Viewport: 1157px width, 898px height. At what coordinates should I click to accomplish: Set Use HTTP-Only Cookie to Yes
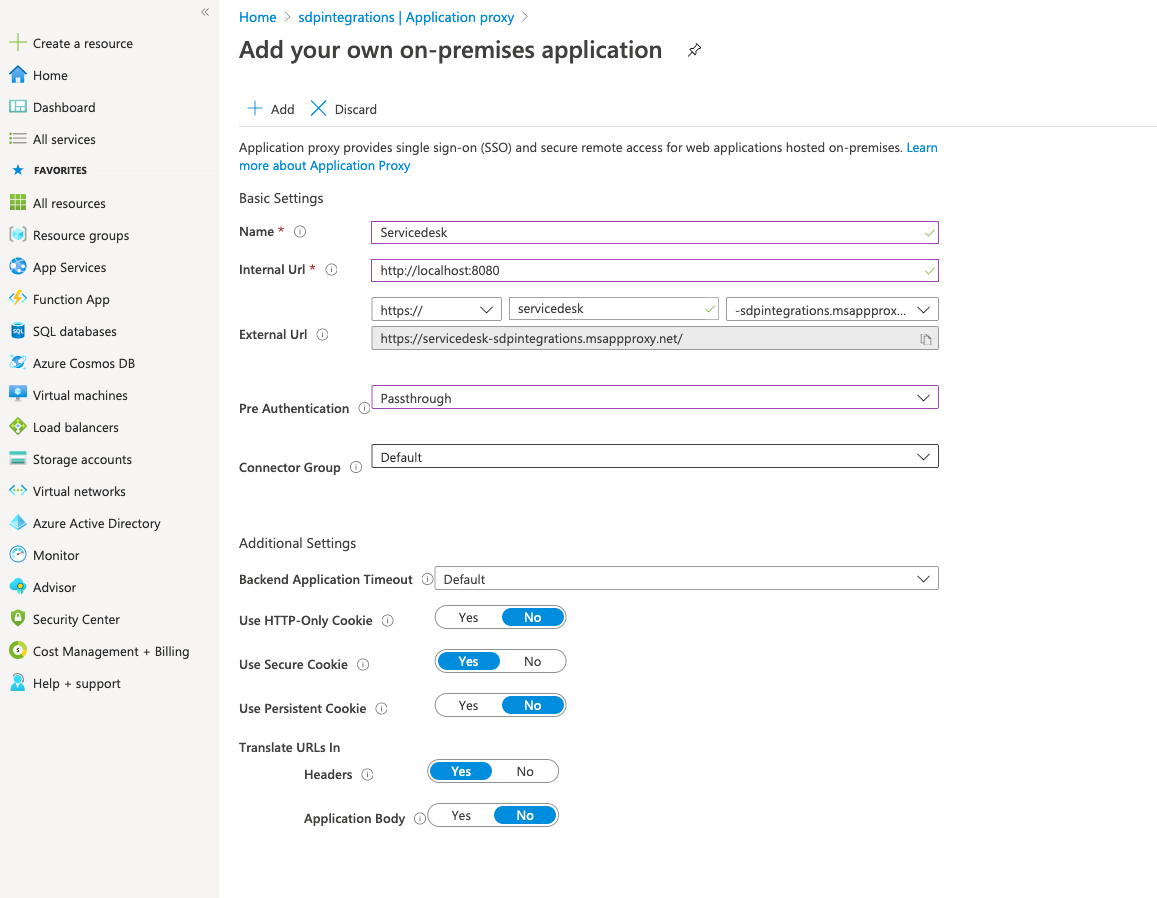468,618
